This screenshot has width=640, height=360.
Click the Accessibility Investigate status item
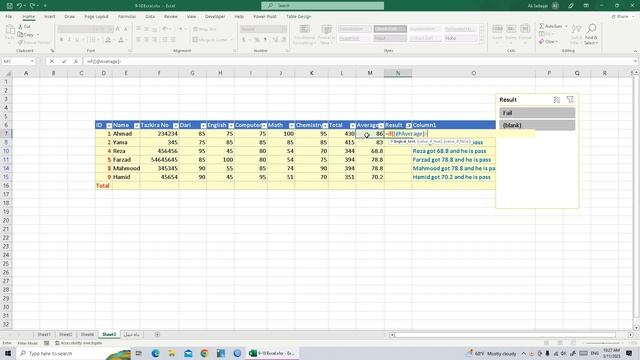pos(78,343)
